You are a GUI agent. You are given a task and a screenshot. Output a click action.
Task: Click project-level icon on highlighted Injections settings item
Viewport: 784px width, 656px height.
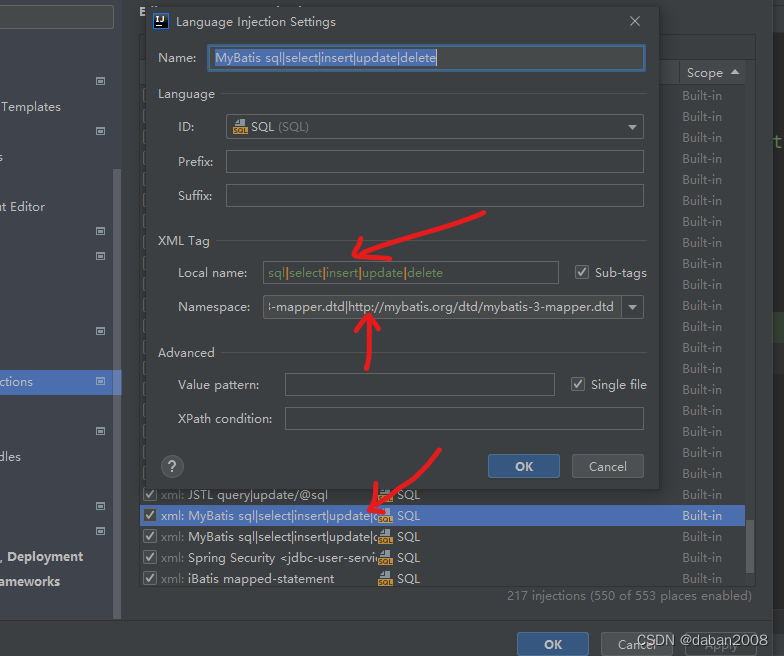coord(100,381)
